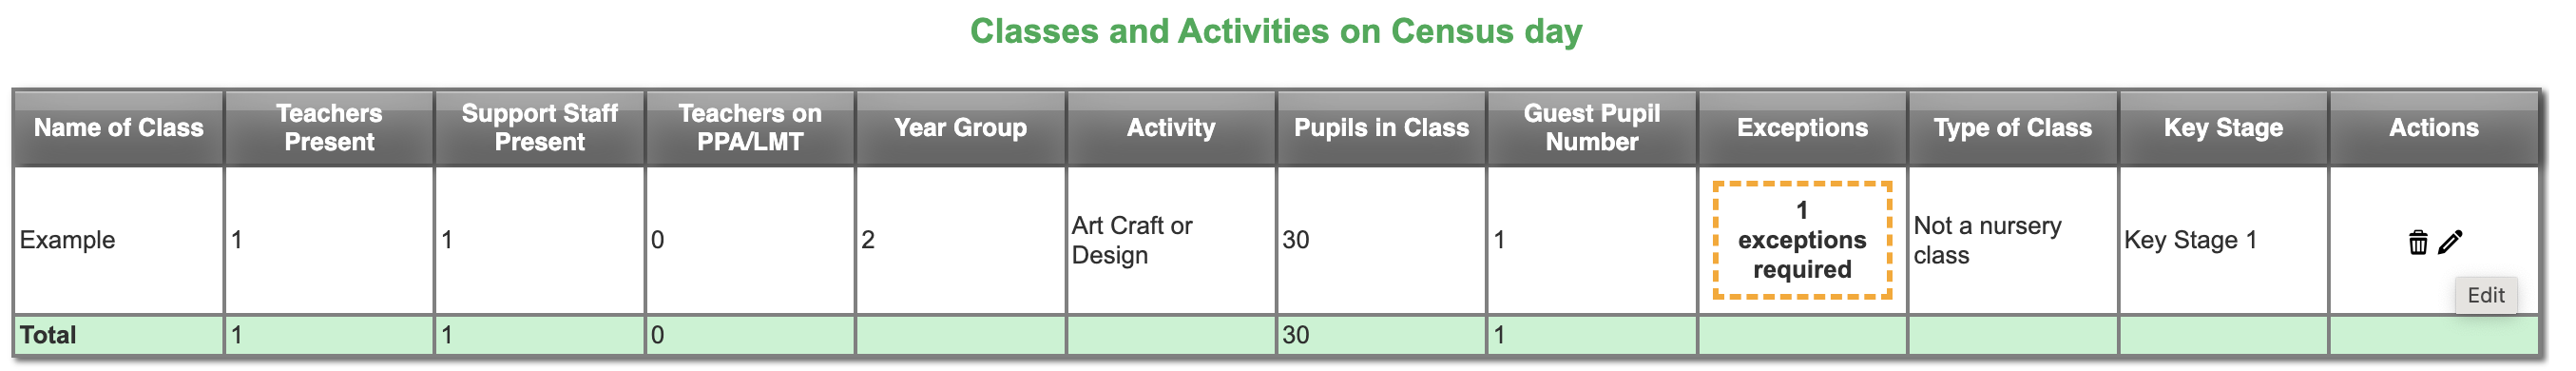Screen dimensions: 2576x371
Task: Click the Name of Class column header
Action: (x=118, y=128)
